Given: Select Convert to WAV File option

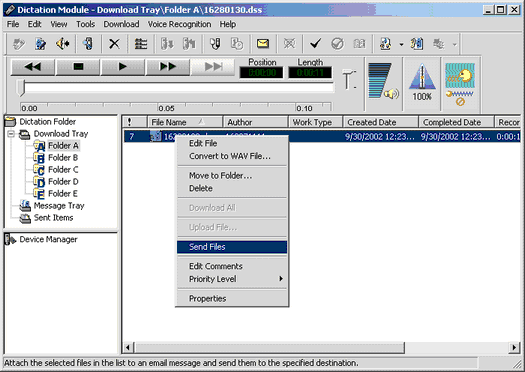Looking at the screenshot, I should point(230,156).
